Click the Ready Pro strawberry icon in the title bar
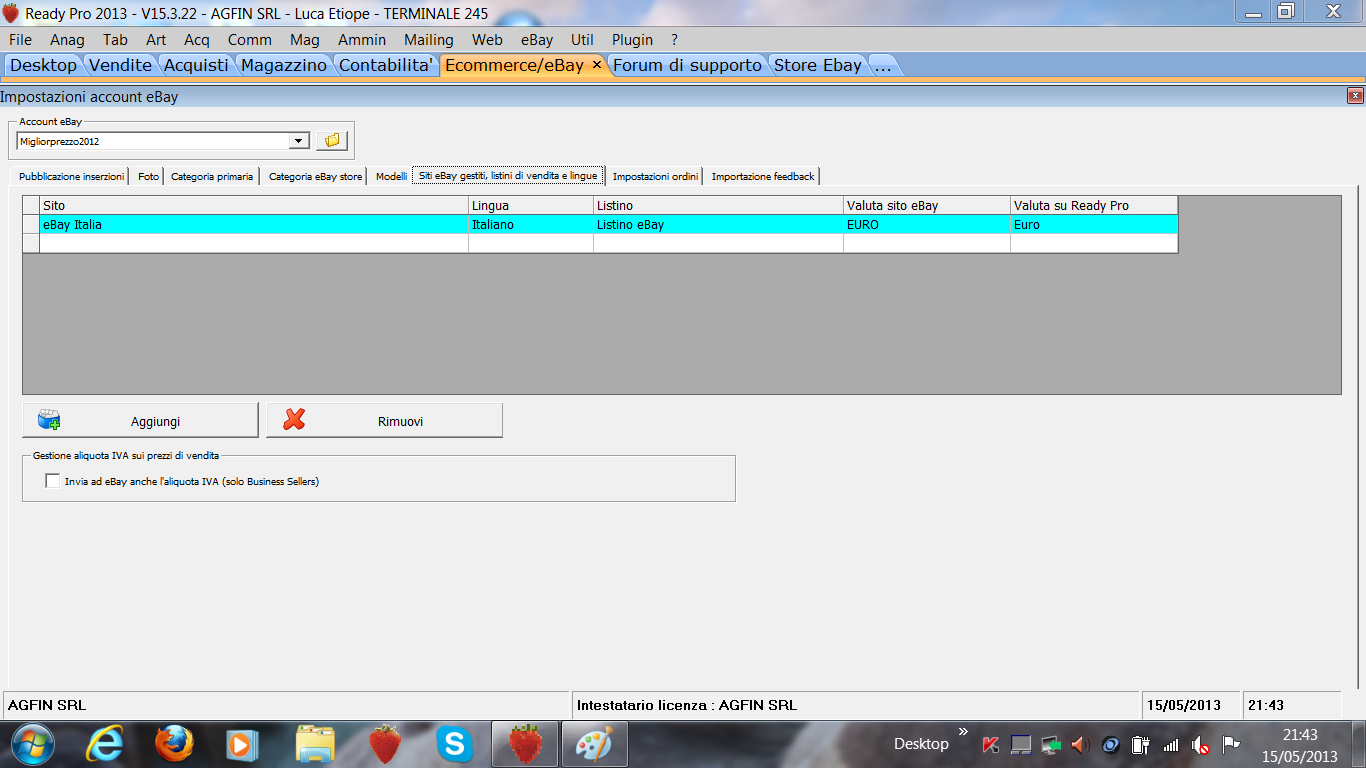This screenshot has height=768, width=1366. (x=11, y=13)
